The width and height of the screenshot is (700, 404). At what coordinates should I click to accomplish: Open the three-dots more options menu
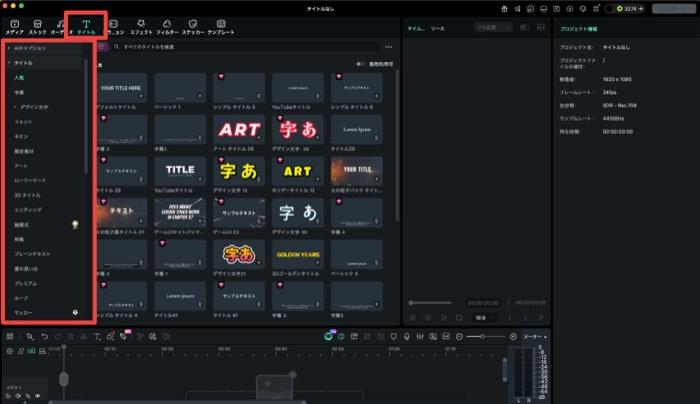(x=389, y=47)
